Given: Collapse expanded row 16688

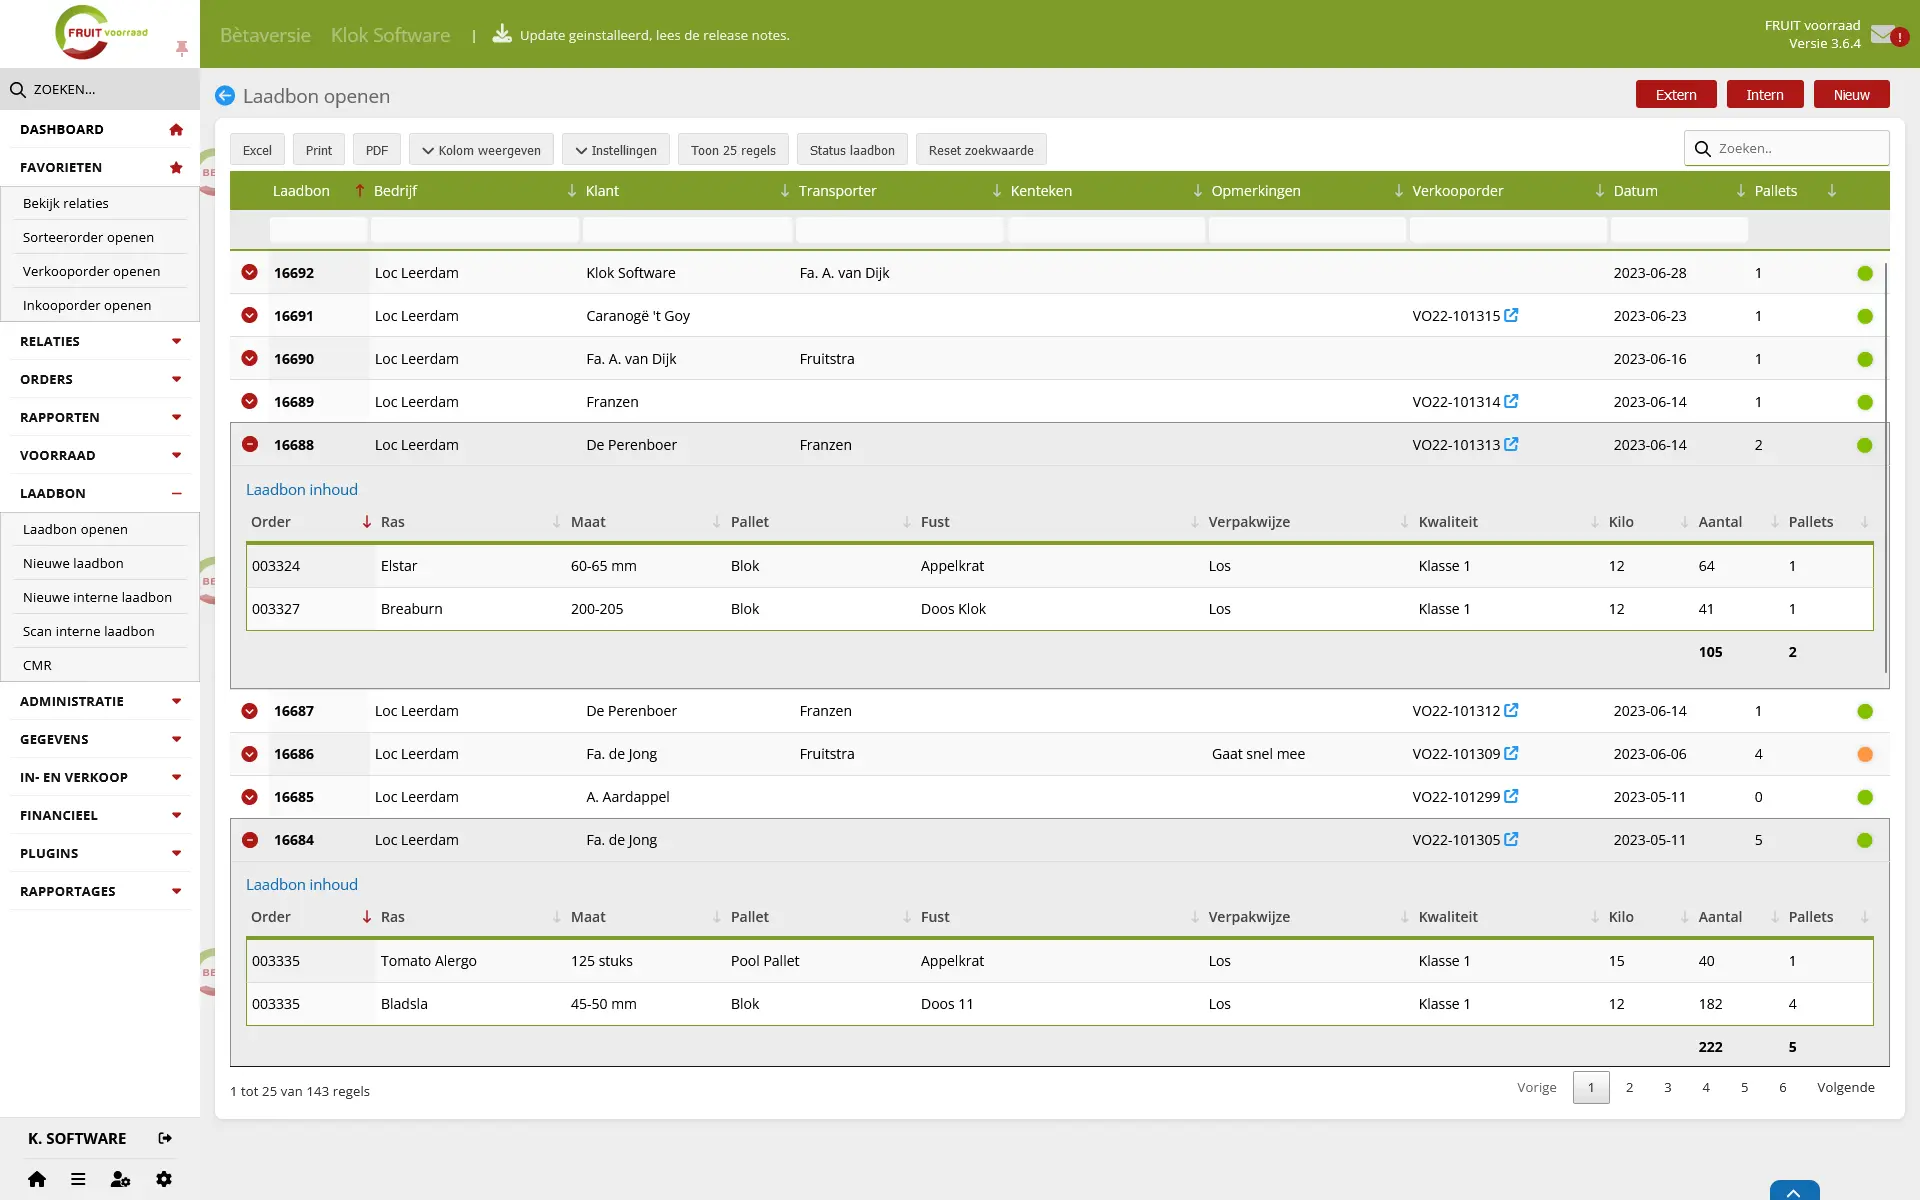Looking at the screenshot, I should 250,444.
